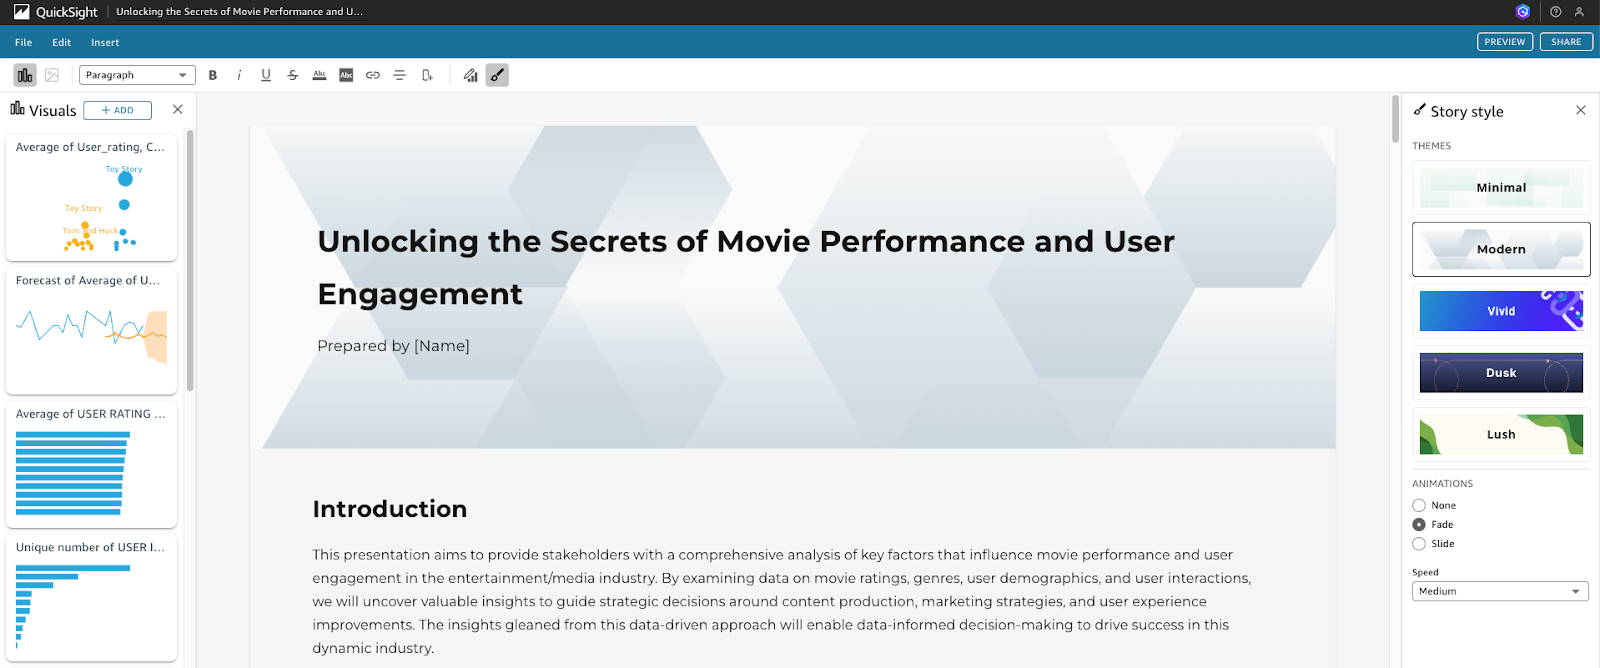Click the Visuals panel scrollbar
Screen dimensions: 1600x668
[x=190, y=260]
